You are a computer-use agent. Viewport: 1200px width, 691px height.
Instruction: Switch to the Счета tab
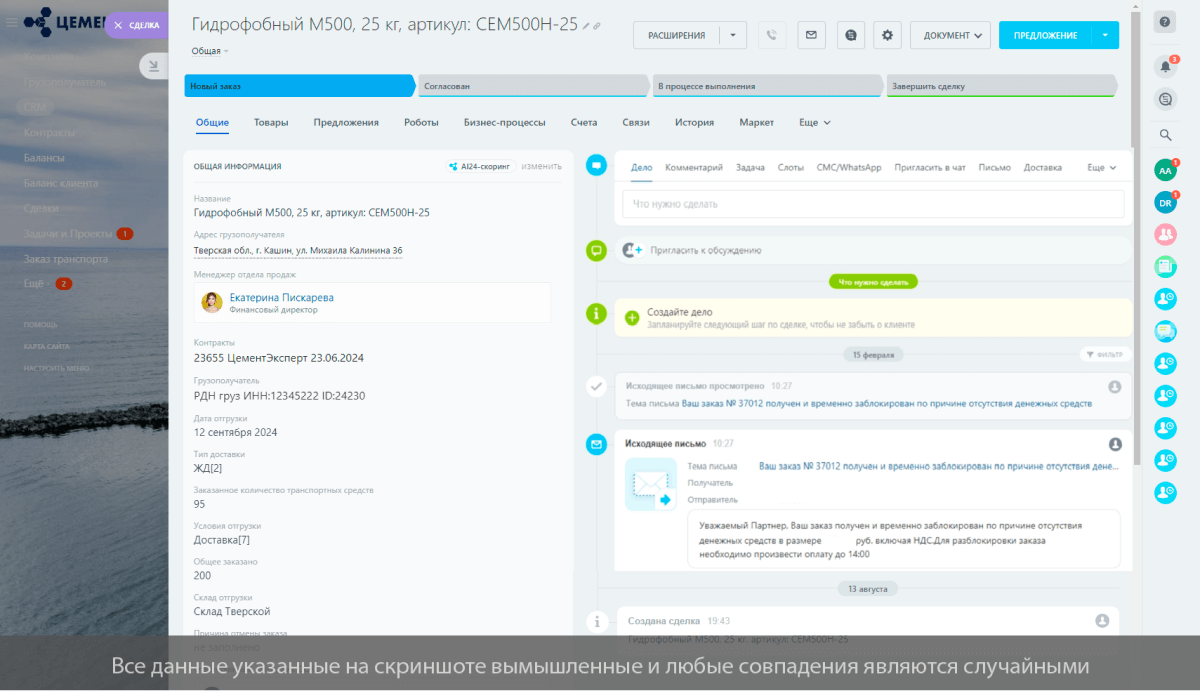point(584,122)
